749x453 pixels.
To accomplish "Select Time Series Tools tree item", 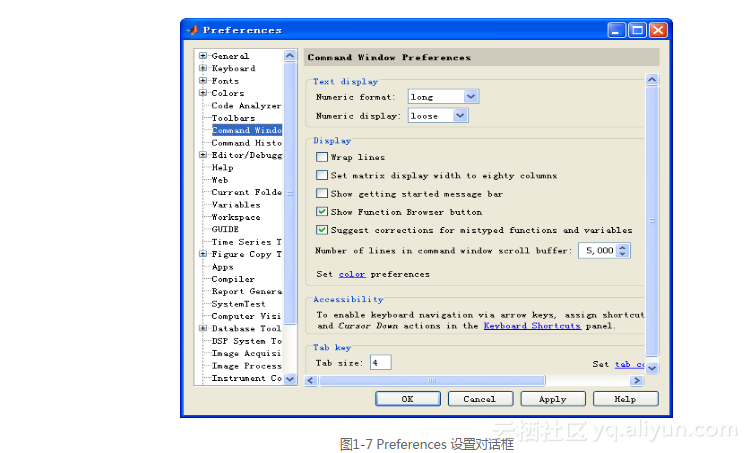I will (246, 242).
